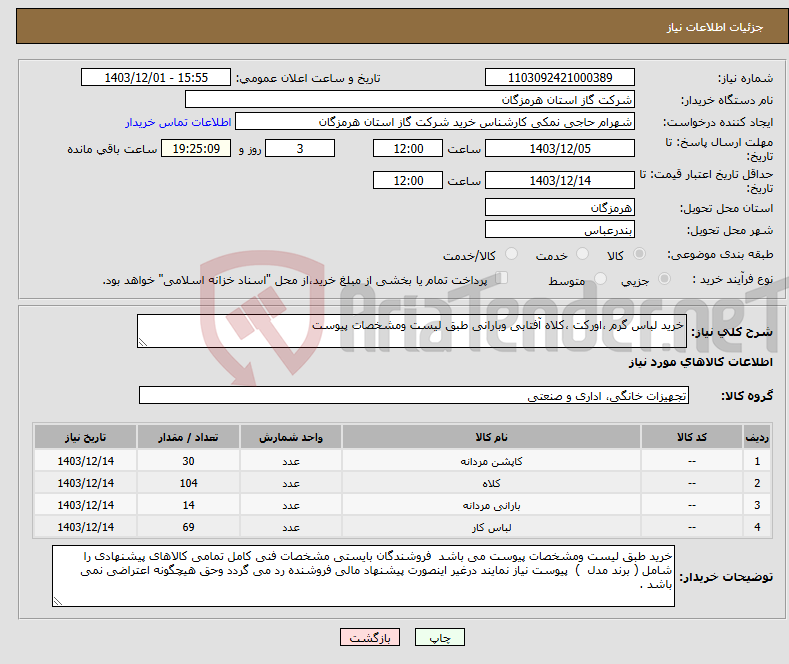This screenshot has width=789, height=664.
Task: Toggle the اسناد خزانه اسلامی payment checkbox
Action: pos(502,278)
